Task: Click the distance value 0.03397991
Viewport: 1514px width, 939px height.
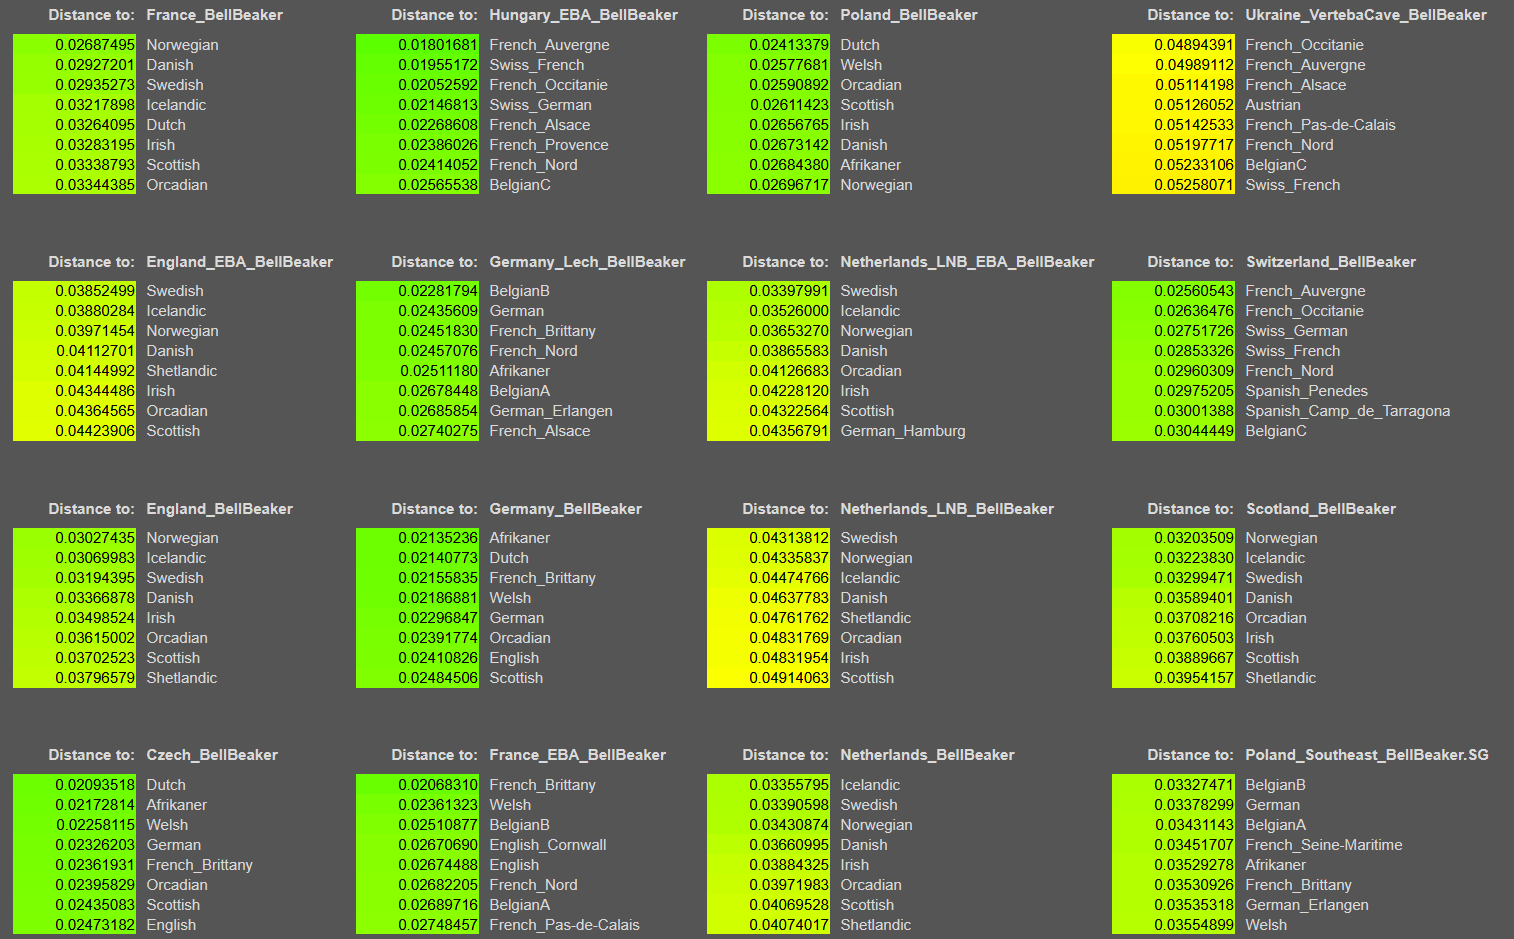Action: (789, 291)
